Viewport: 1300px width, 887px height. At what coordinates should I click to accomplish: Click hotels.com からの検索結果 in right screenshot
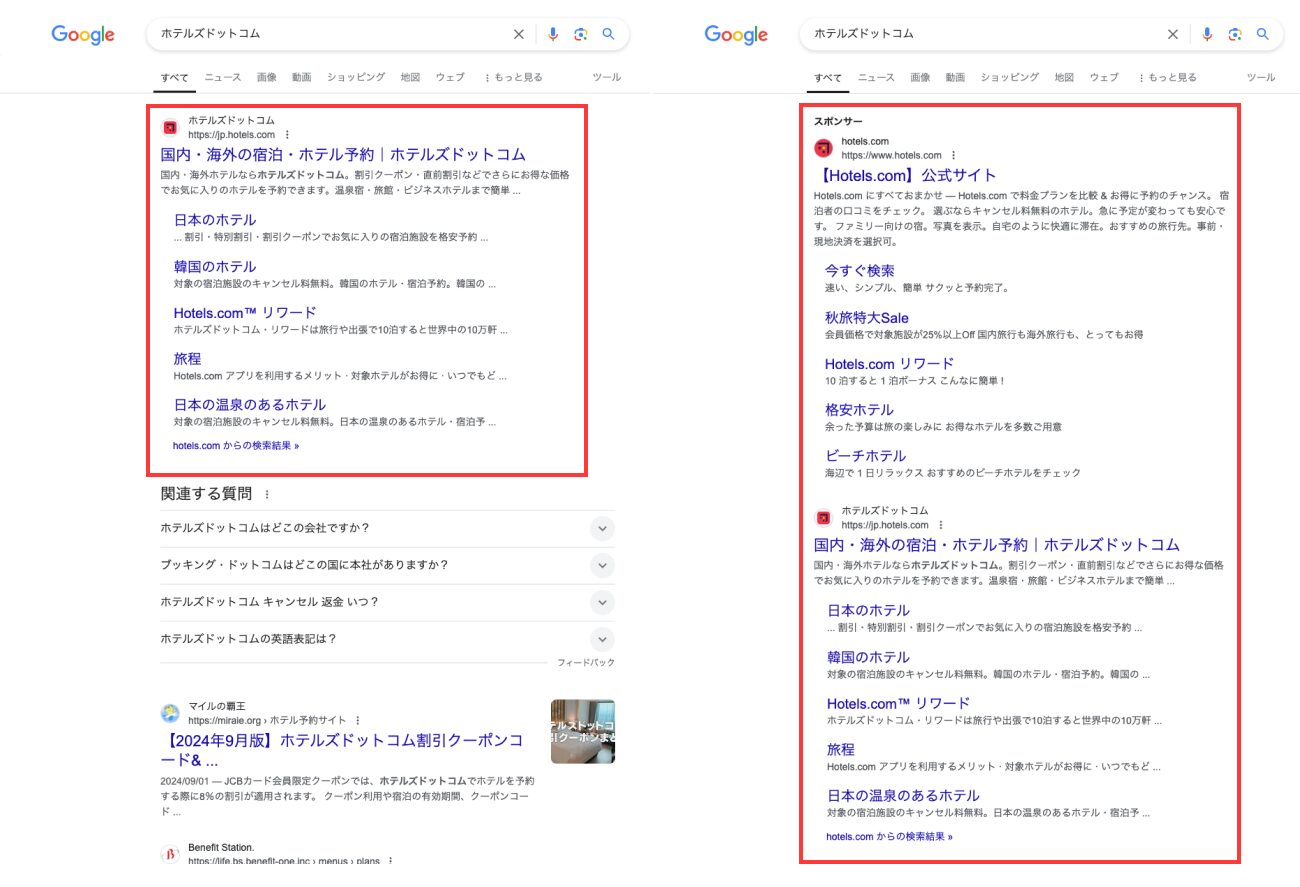(890, 836)
